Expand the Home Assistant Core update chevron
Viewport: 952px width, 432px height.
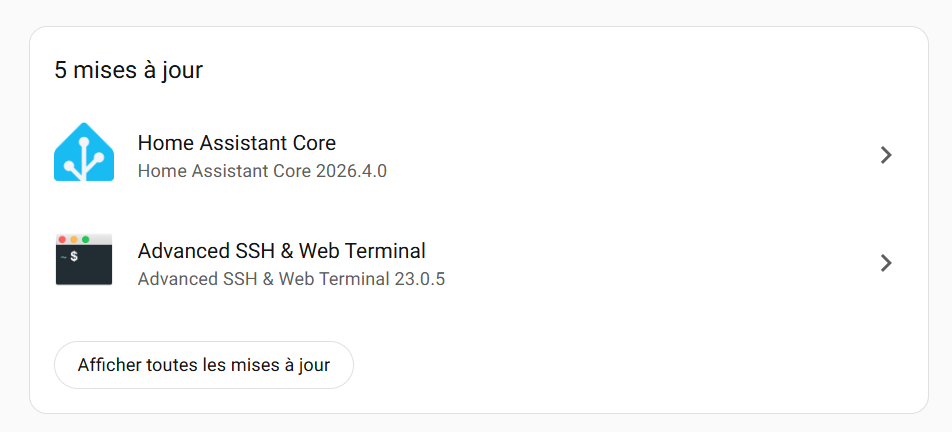pyautogui.click(x=885, y=155)
